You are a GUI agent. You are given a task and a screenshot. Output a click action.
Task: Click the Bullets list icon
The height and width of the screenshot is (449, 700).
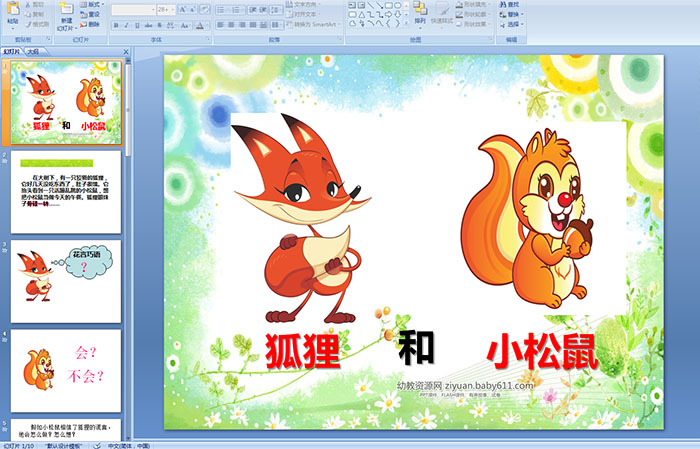coord(223,10)
